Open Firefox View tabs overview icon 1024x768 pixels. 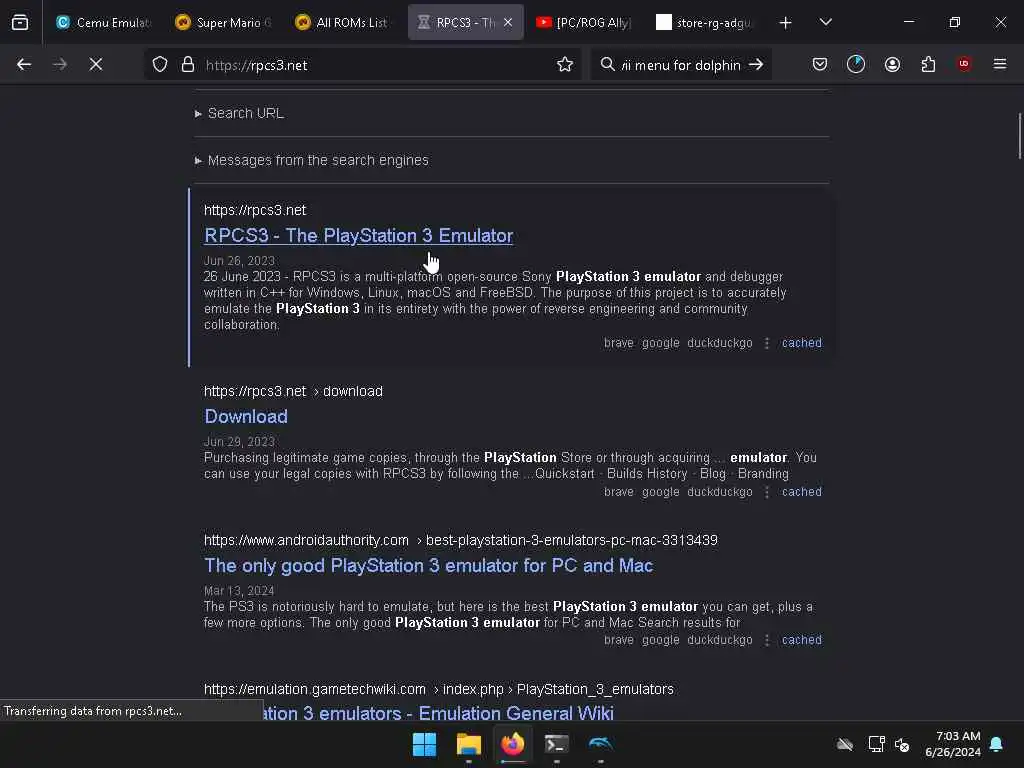(x=20, y=22)
